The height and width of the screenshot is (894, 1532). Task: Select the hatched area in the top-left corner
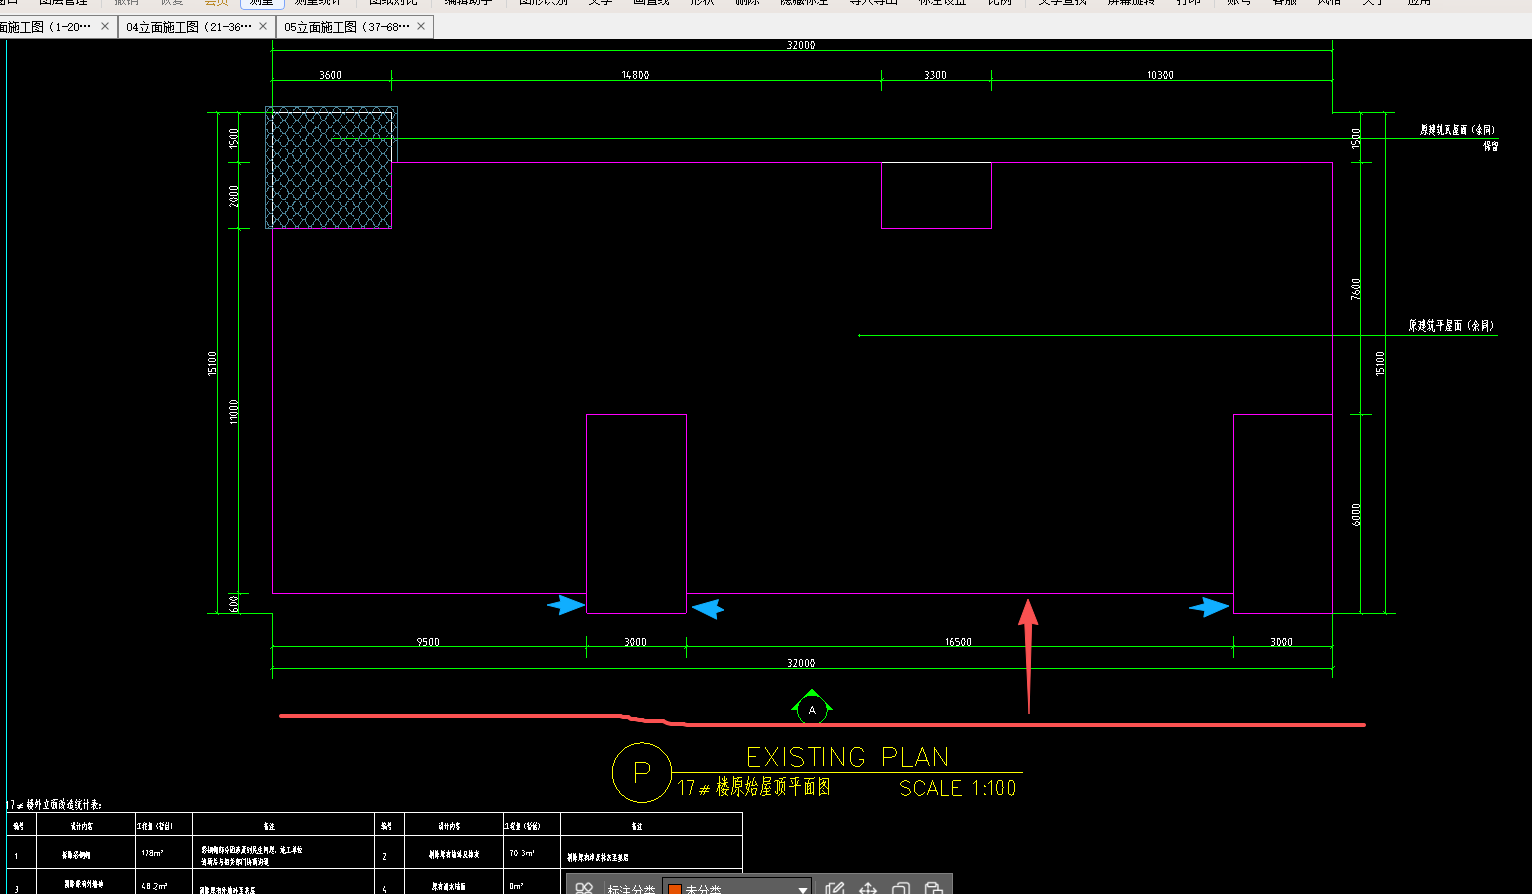click(330, 168)
